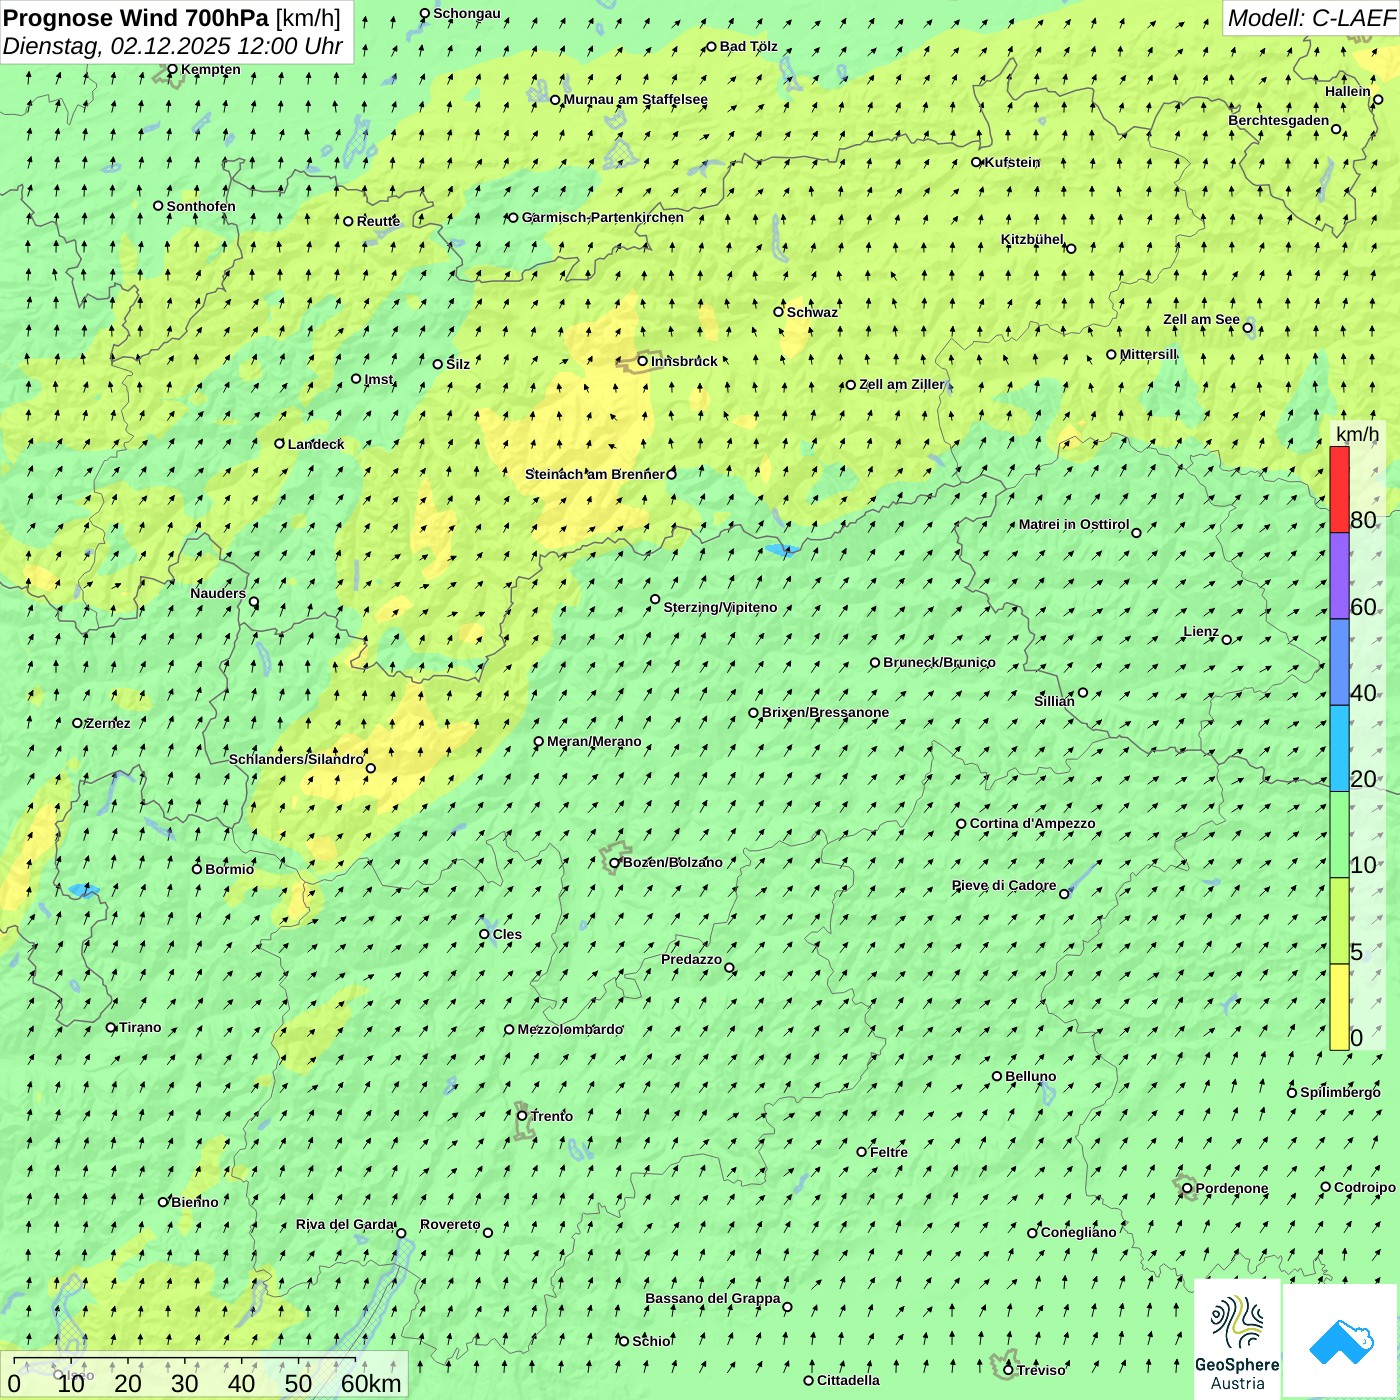Click the 'Zell am Ziller' label
1400x1400 pixels.
click(x=902, y=384)
